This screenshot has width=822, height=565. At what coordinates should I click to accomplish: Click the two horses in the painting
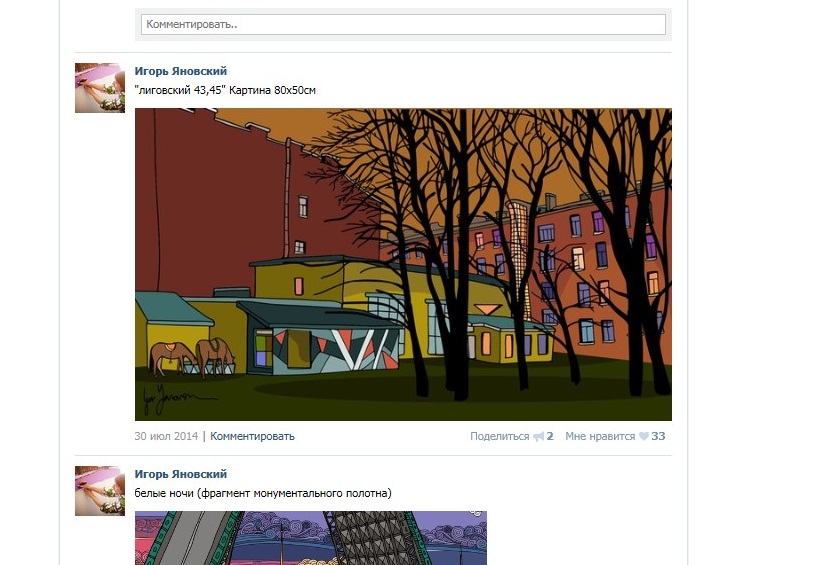192,357
